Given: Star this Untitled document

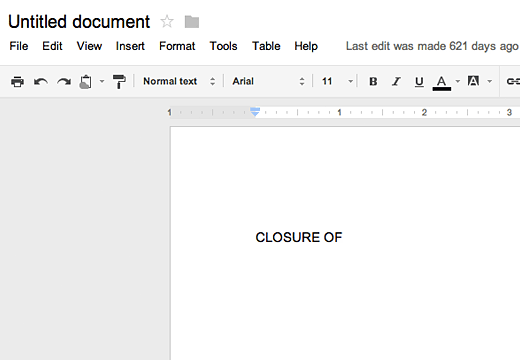Looking at the screenshot, I should tap(167, 22).
